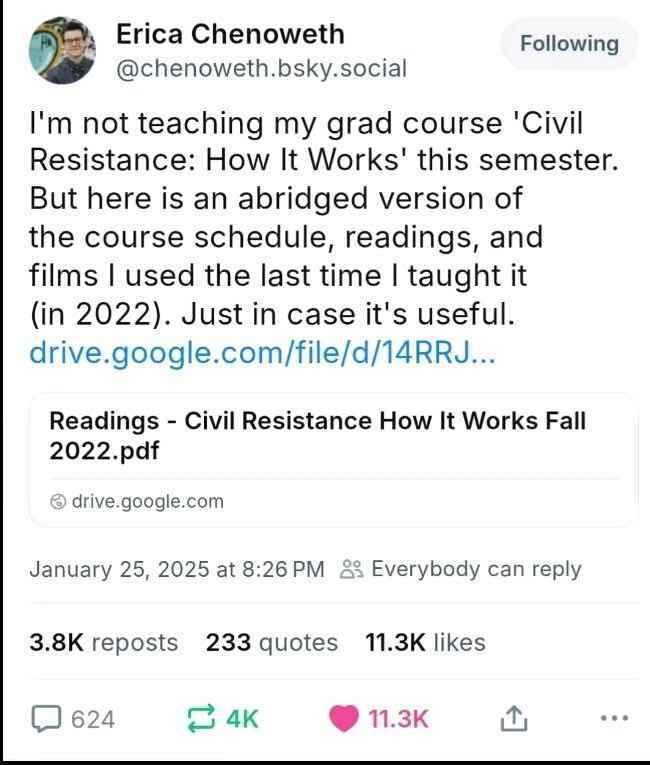Click the Everybody can reply people icon
Image resolution: width=650 pixels, height=765 pixels.
point(351,569)
